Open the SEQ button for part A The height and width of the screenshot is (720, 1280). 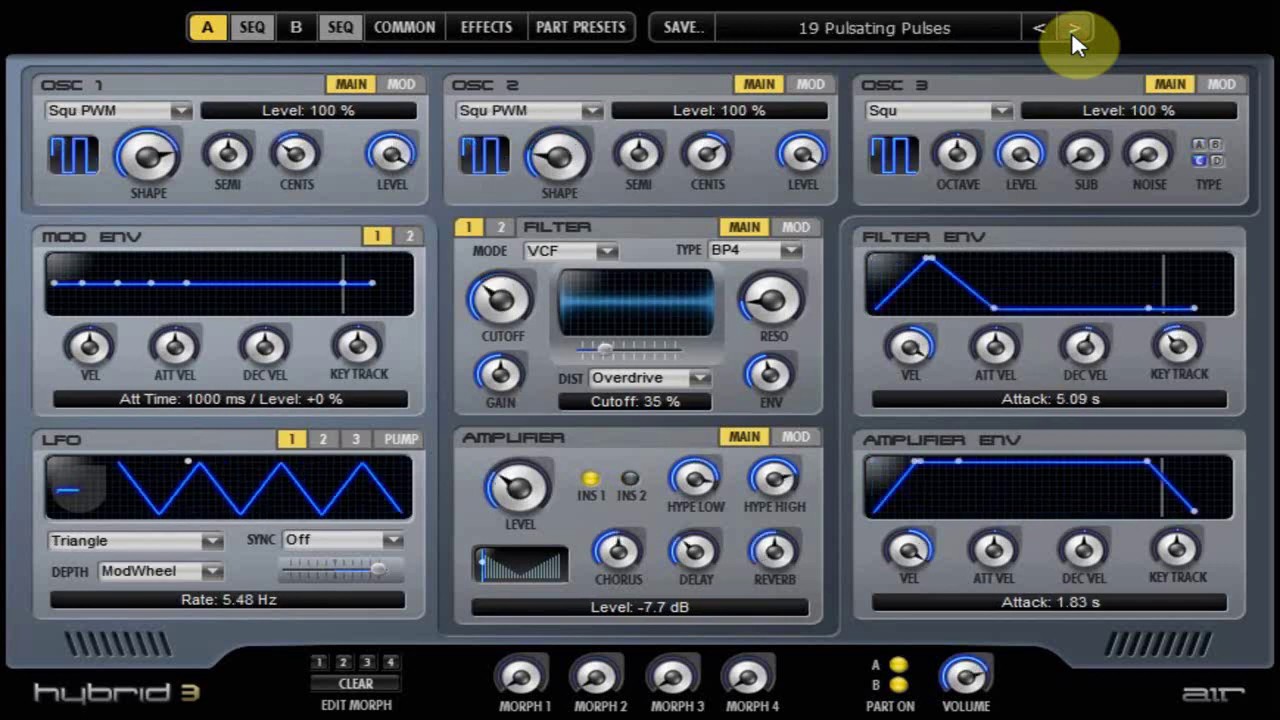(252, 27)
